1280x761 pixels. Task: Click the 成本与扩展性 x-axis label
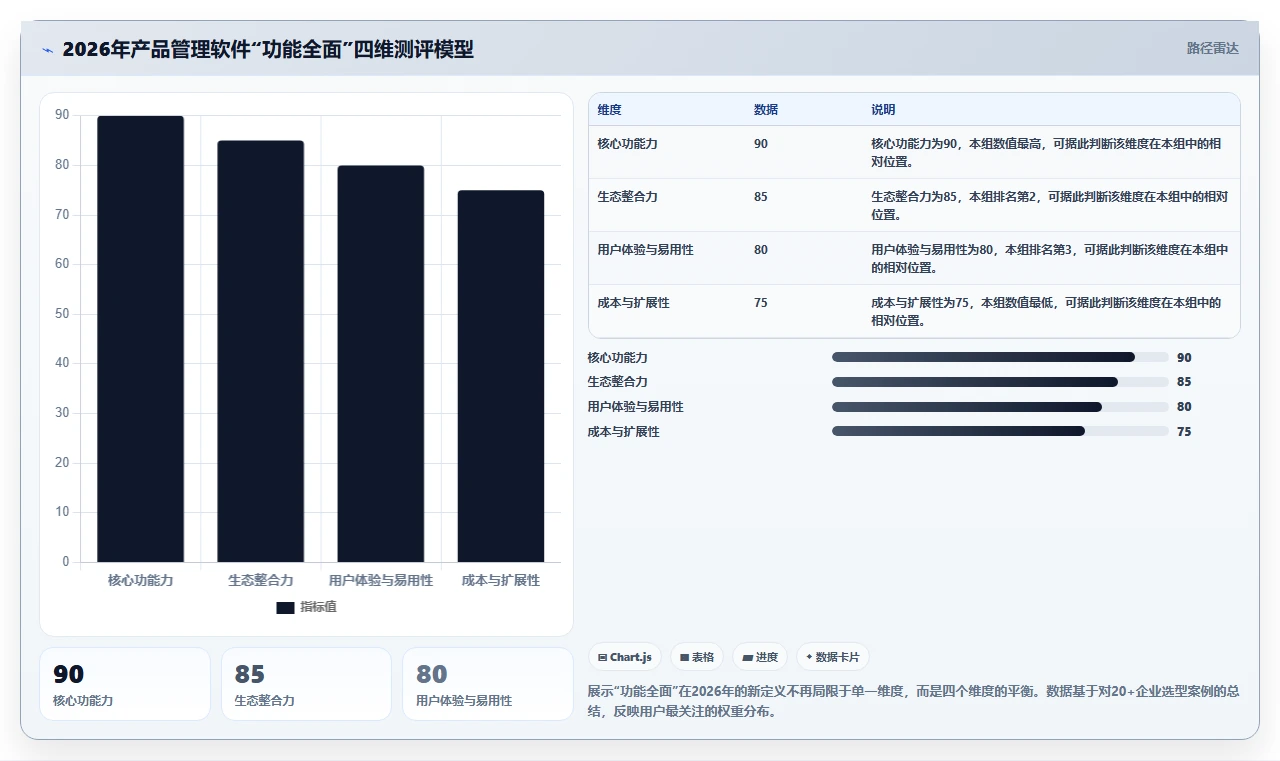501,580
